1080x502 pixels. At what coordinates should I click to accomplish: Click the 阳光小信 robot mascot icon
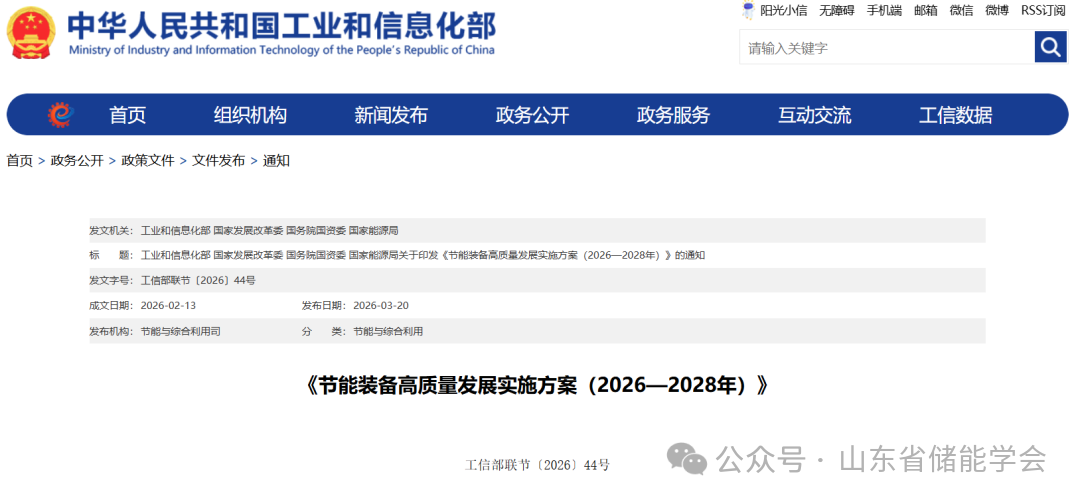tap(748, 10)
